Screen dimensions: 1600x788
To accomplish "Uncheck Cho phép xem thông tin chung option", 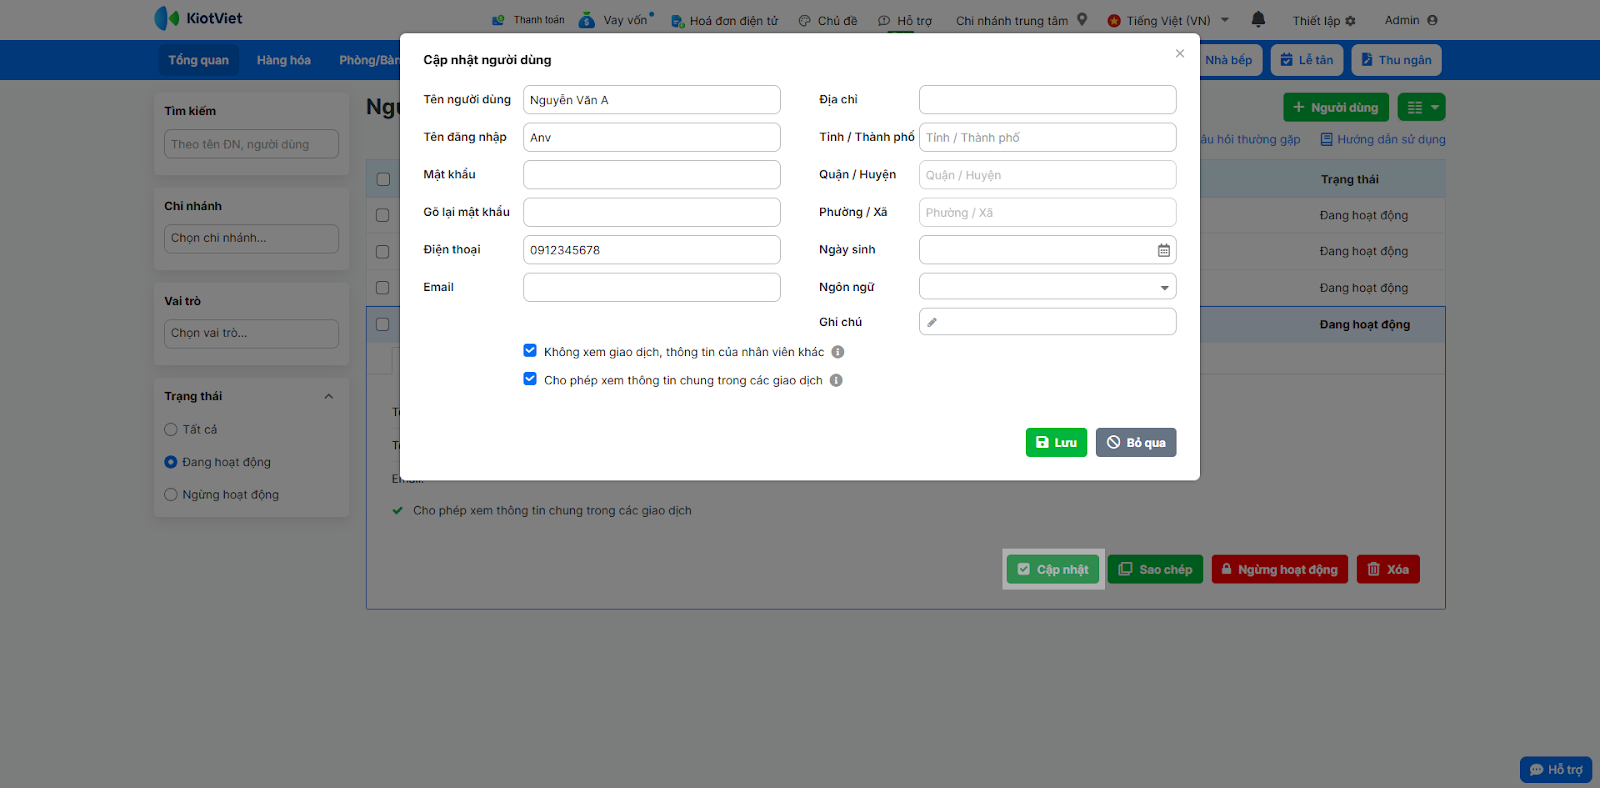I will pyautogui.click(x=530, y=379).
